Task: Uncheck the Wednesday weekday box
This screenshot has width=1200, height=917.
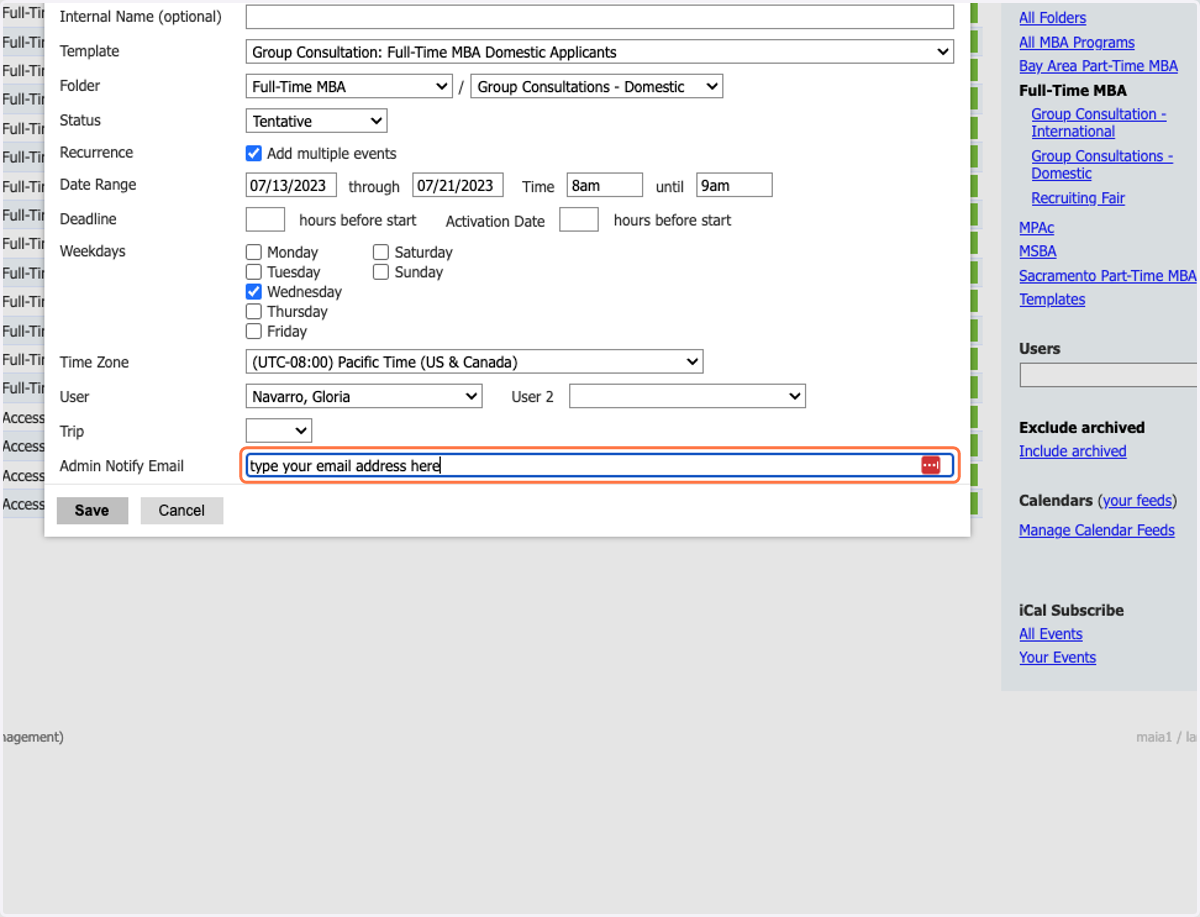Action: pyautogui.click(x=254, y=292)
